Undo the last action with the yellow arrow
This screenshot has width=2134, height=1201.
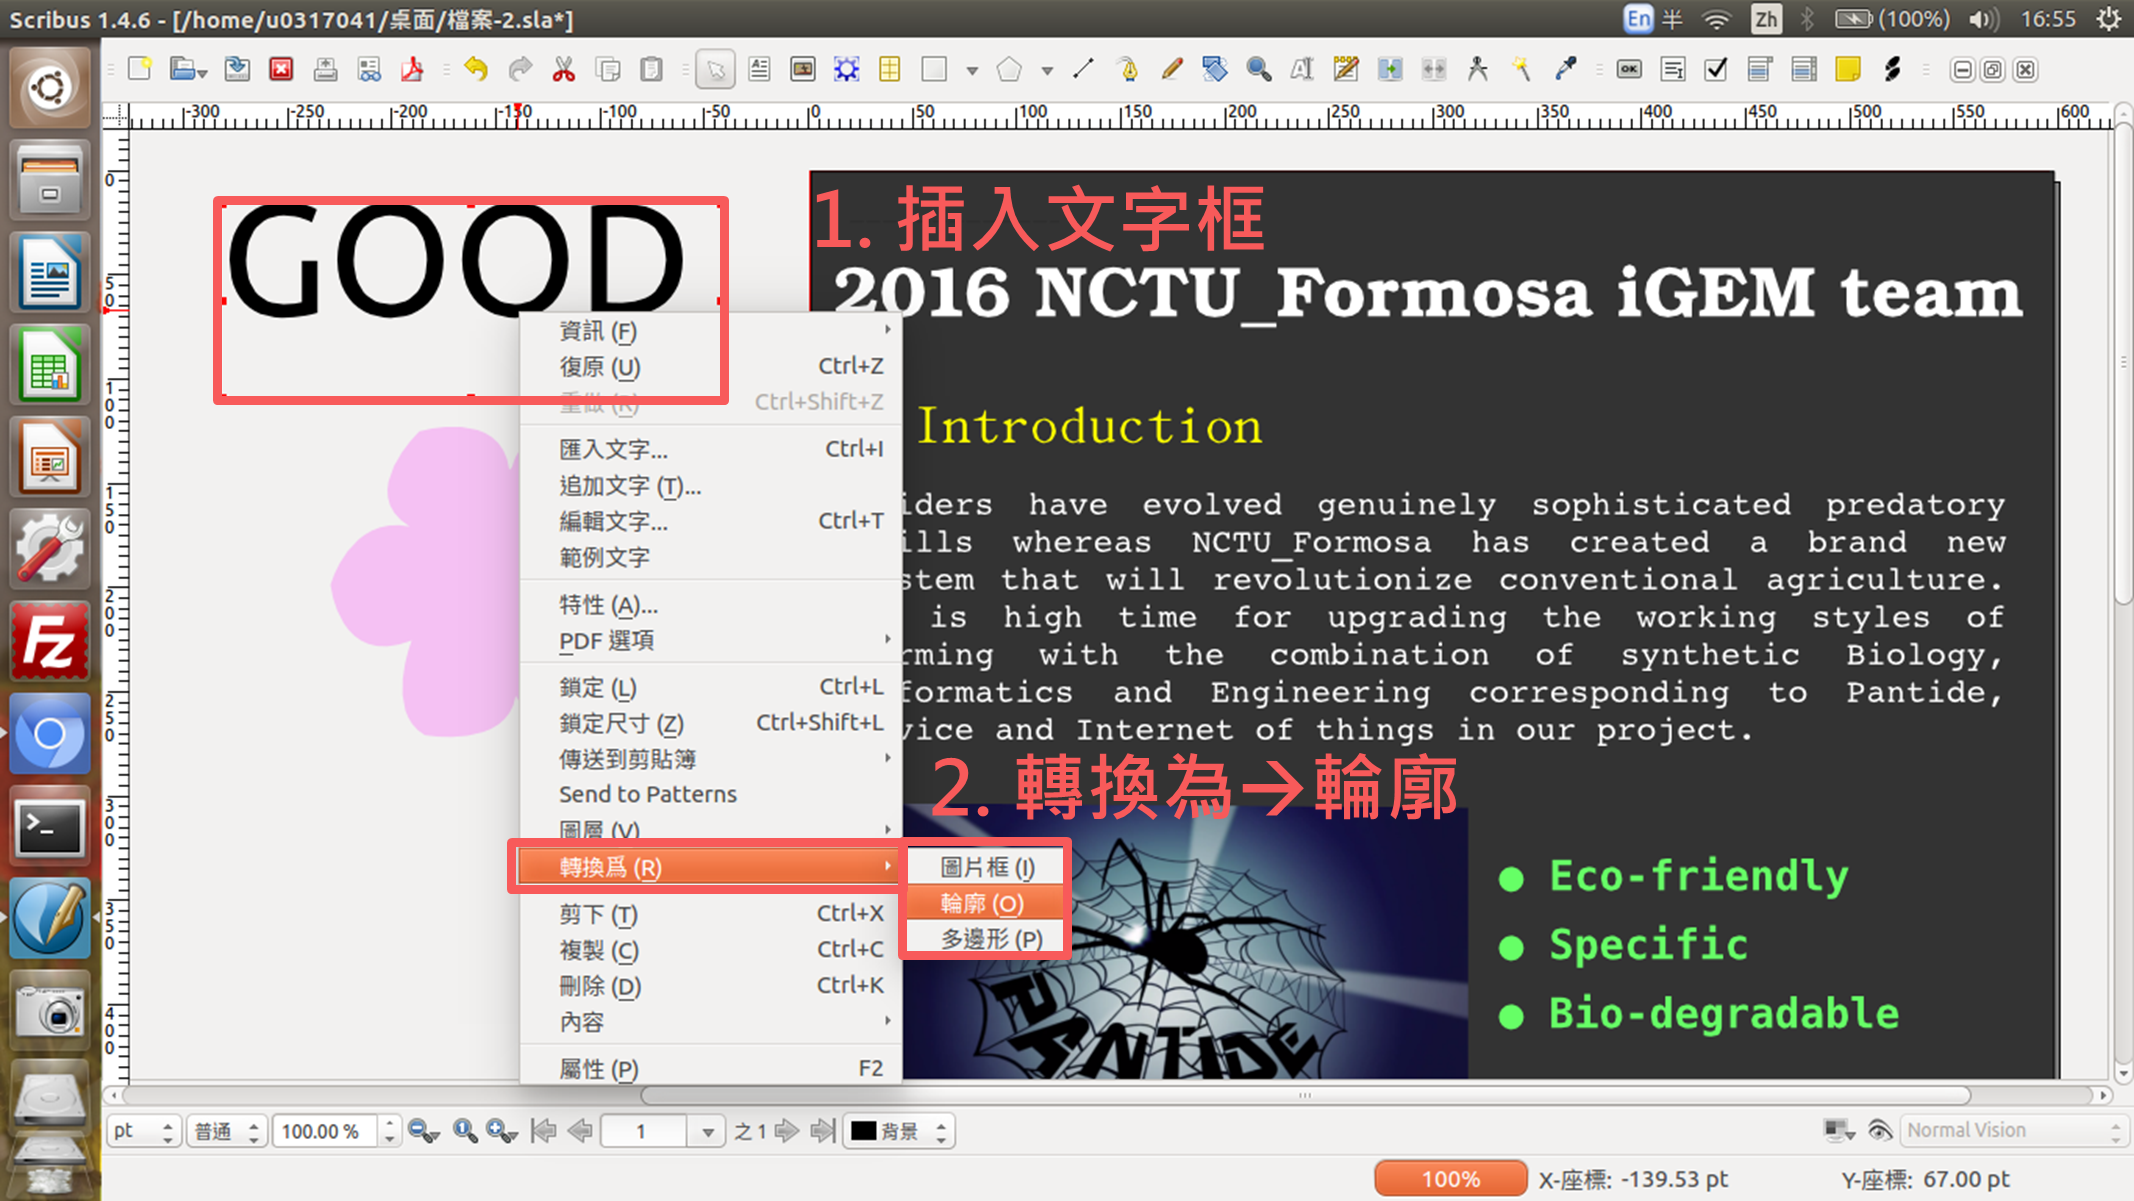click(476, 69)
